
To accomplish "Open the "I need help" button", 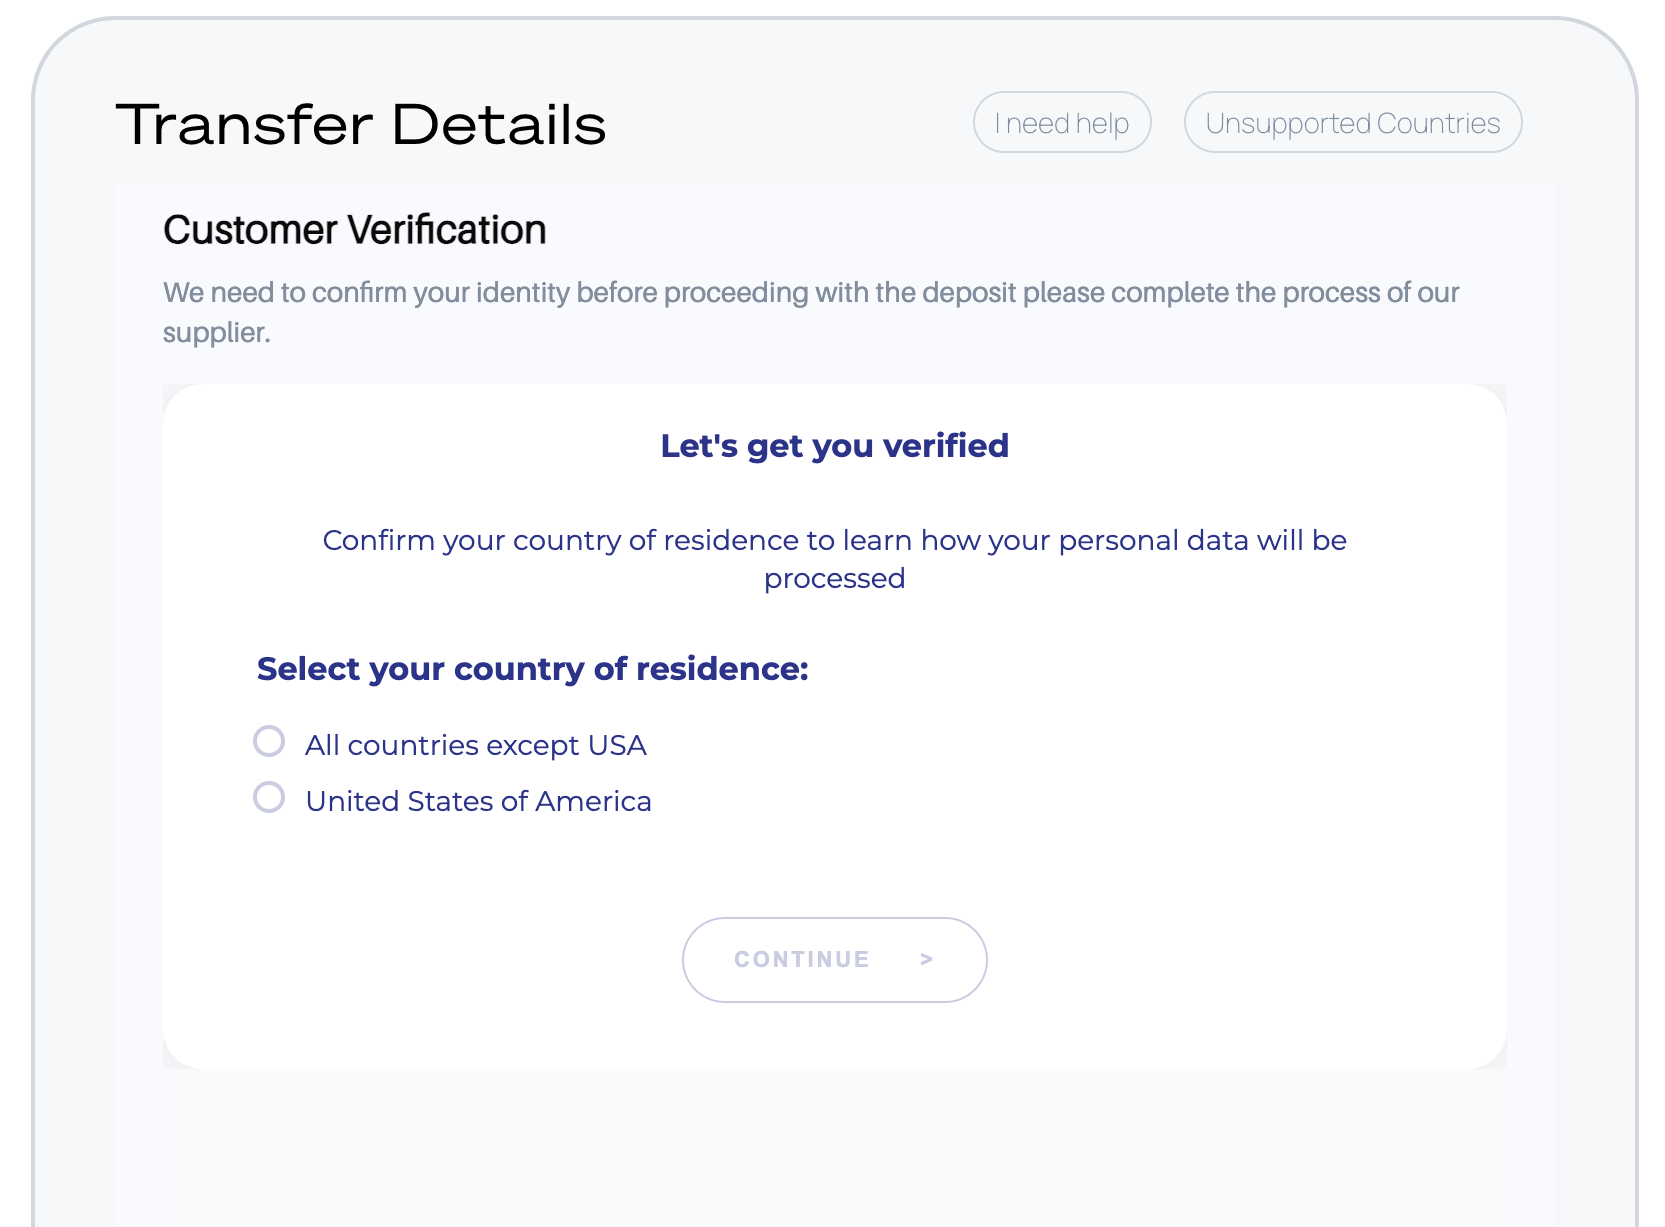I will point(1062,123).
